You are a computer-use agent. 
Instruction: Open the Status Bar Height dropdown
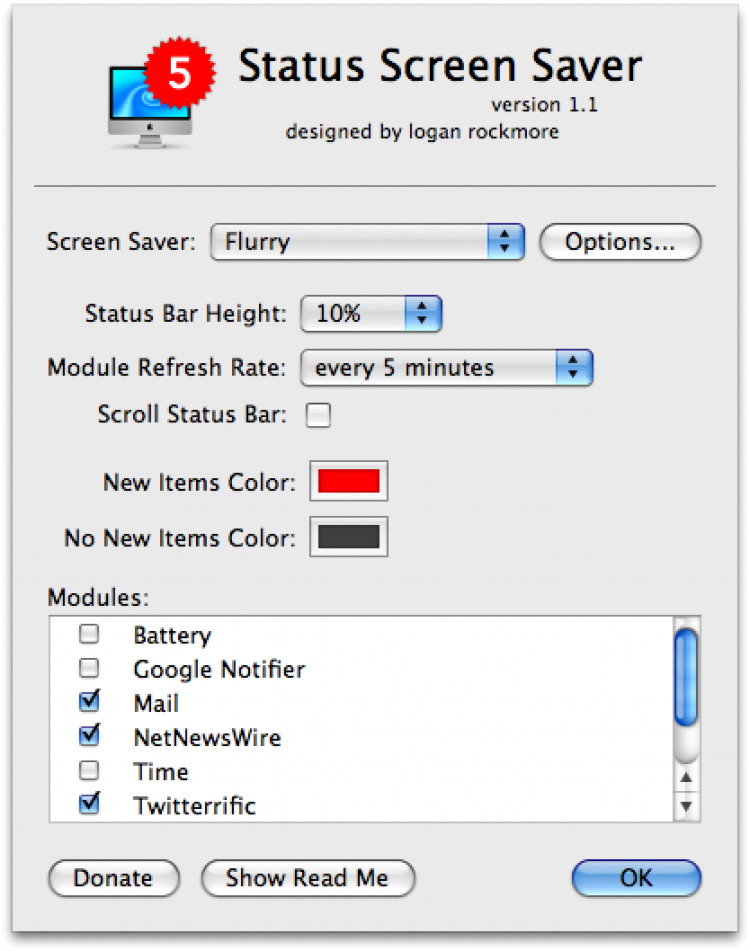(370, 314)
